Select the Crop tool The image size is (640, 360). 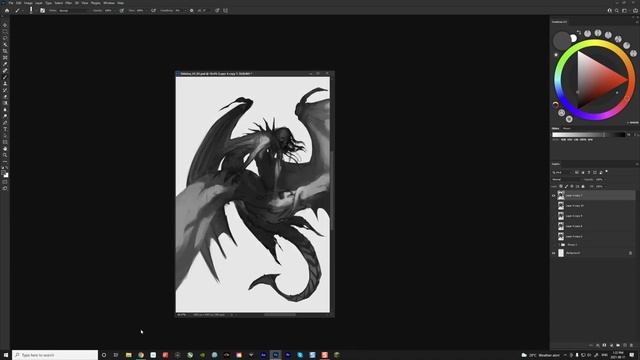click(5, 51)
